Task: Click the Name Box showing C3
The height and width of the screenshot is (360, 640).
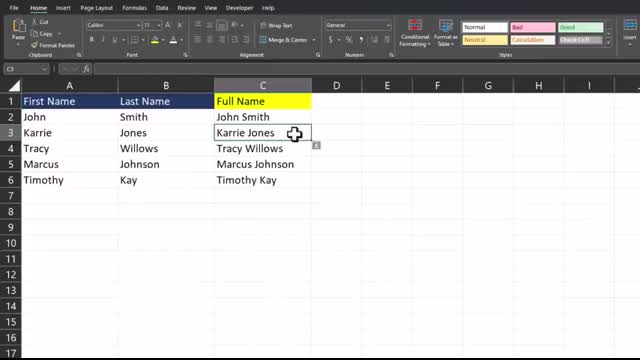Action: [x=27, y=69]
